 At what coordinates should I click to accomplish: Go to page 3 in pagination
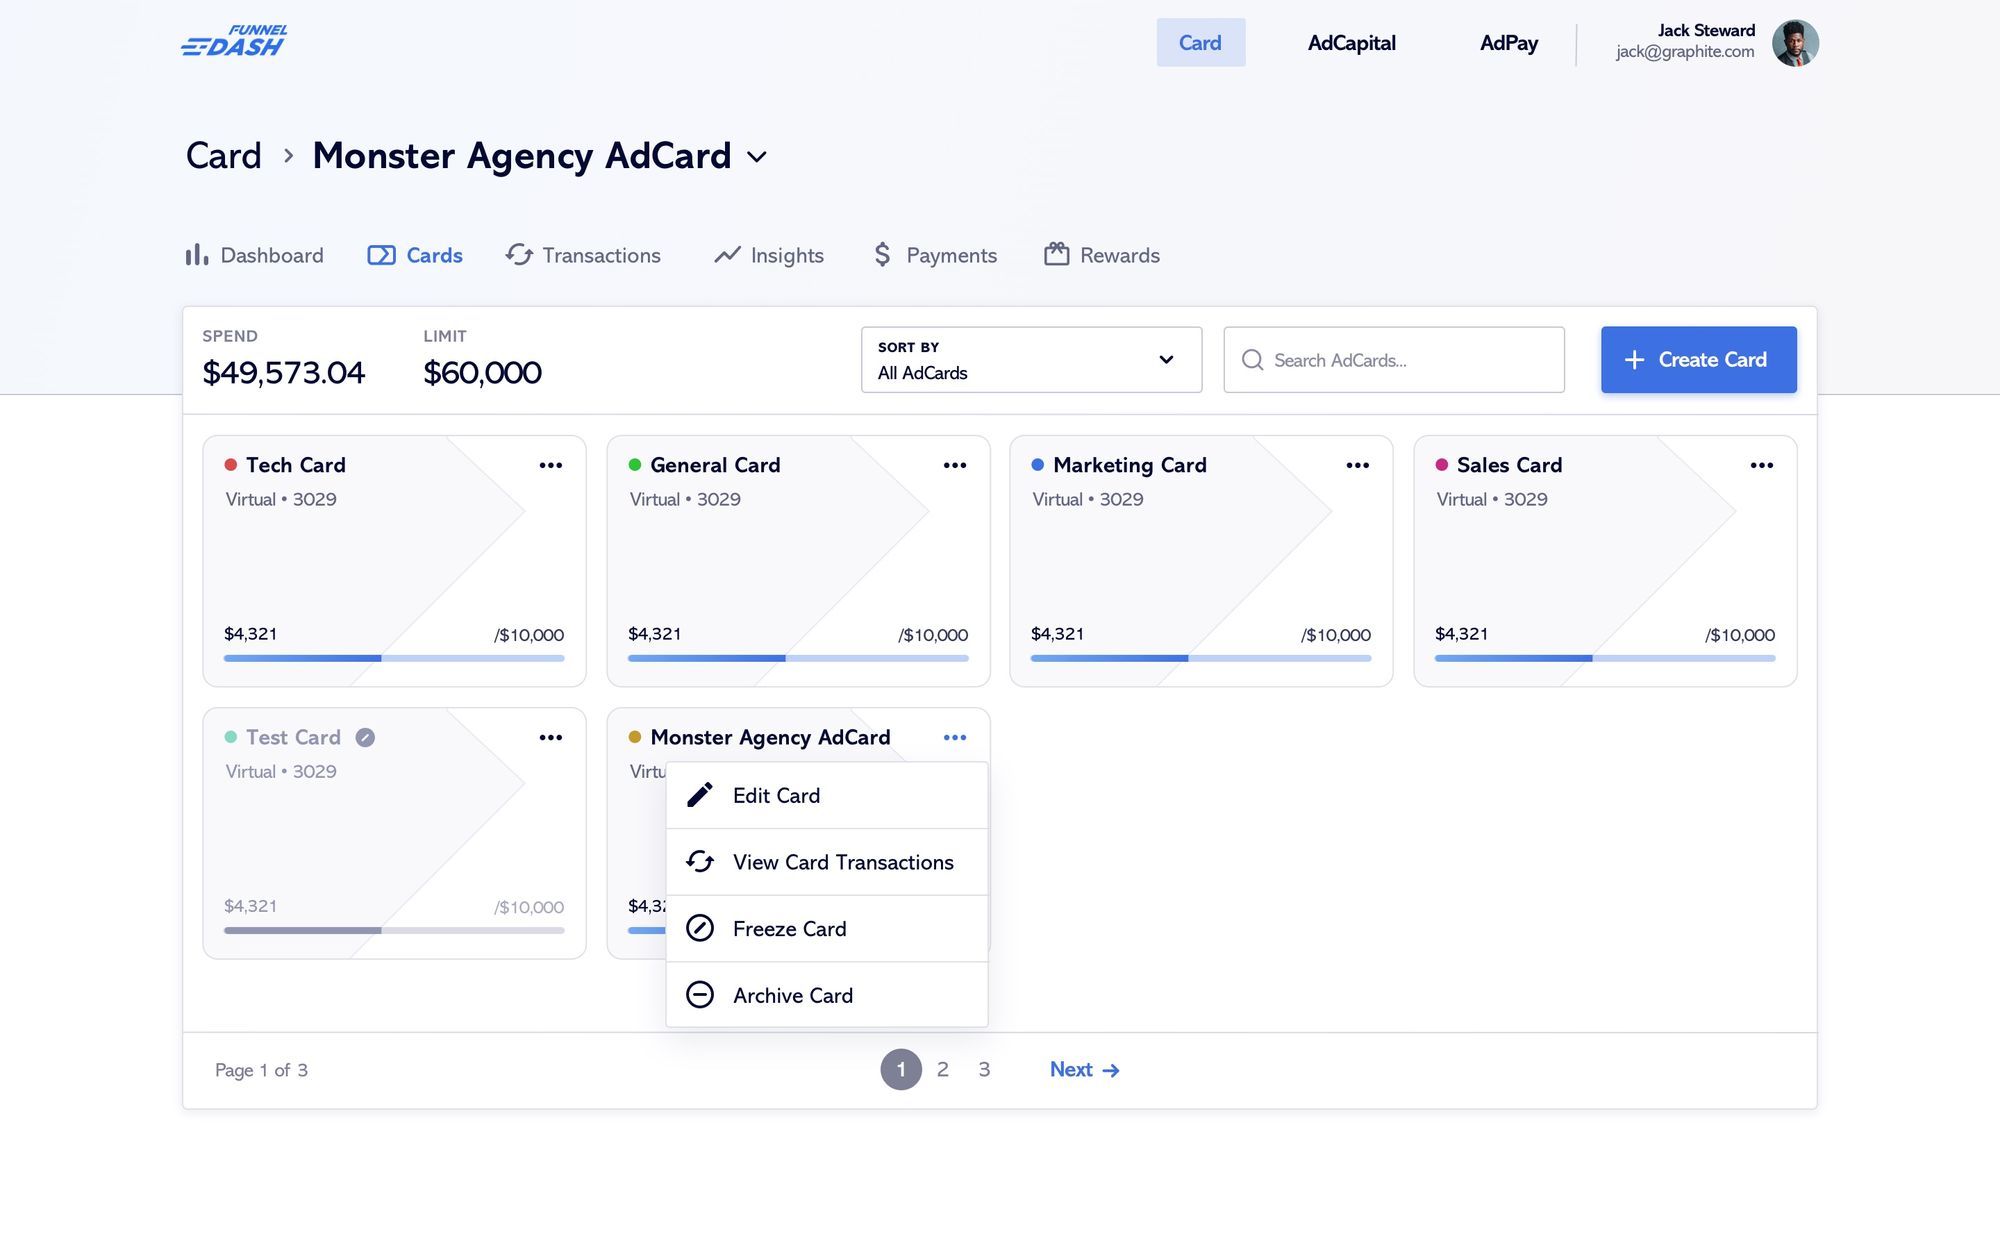pyautogui.click(x=984, y=1070)
